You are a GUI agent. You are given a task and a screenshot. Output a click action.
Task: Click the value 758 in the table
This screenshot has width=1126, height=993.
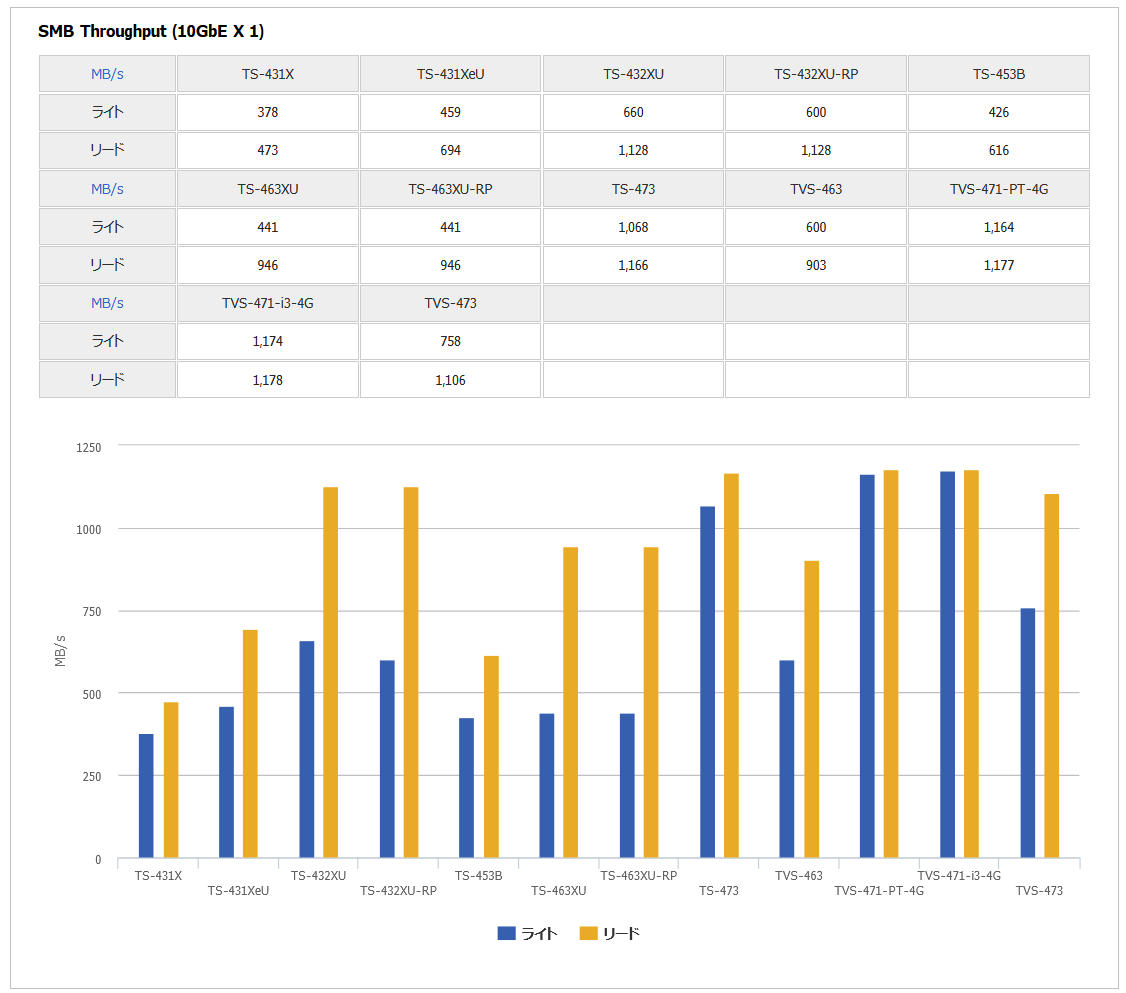coord(450,341)
